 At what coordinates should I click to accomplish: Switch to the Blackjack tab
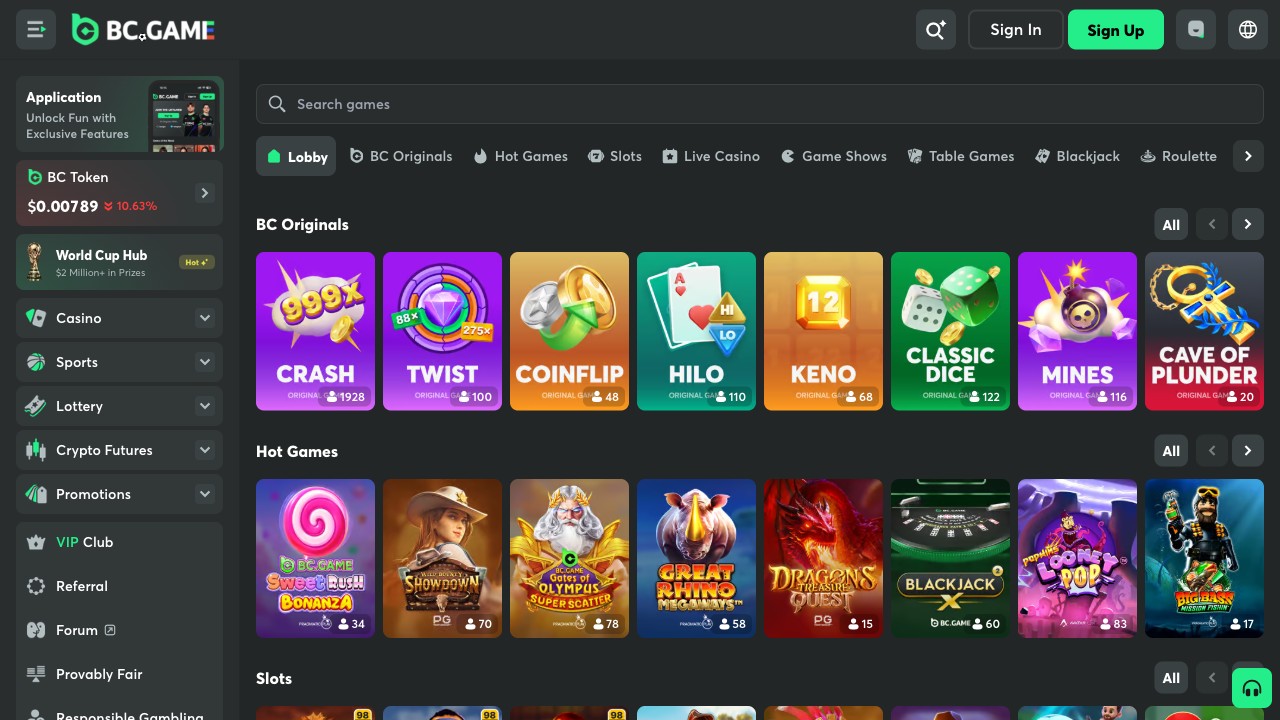1078,156
